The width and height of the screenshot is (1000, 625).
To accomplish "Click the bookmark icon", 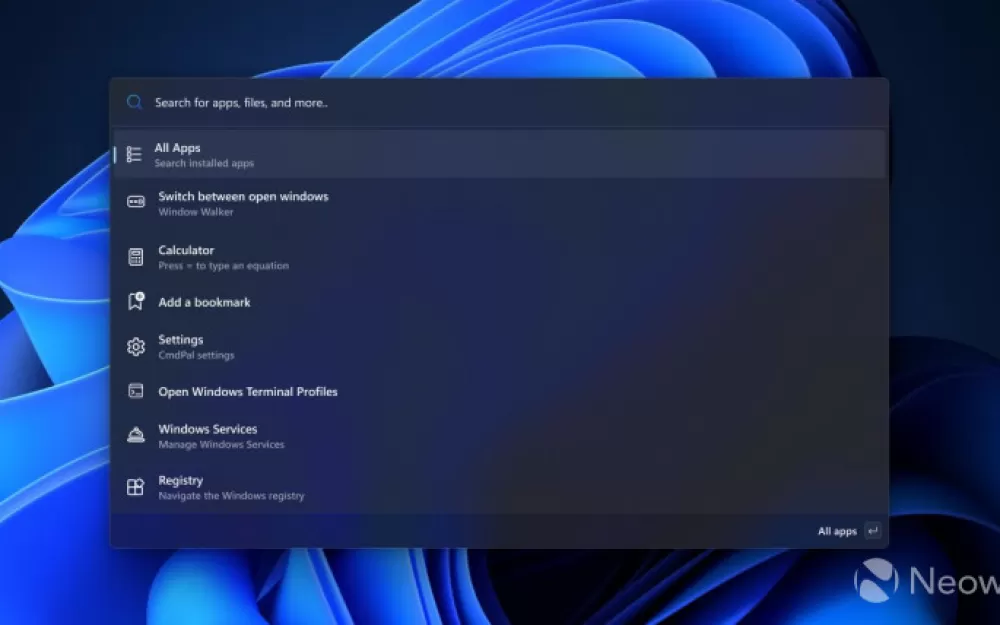I will [x=136, y=301].
